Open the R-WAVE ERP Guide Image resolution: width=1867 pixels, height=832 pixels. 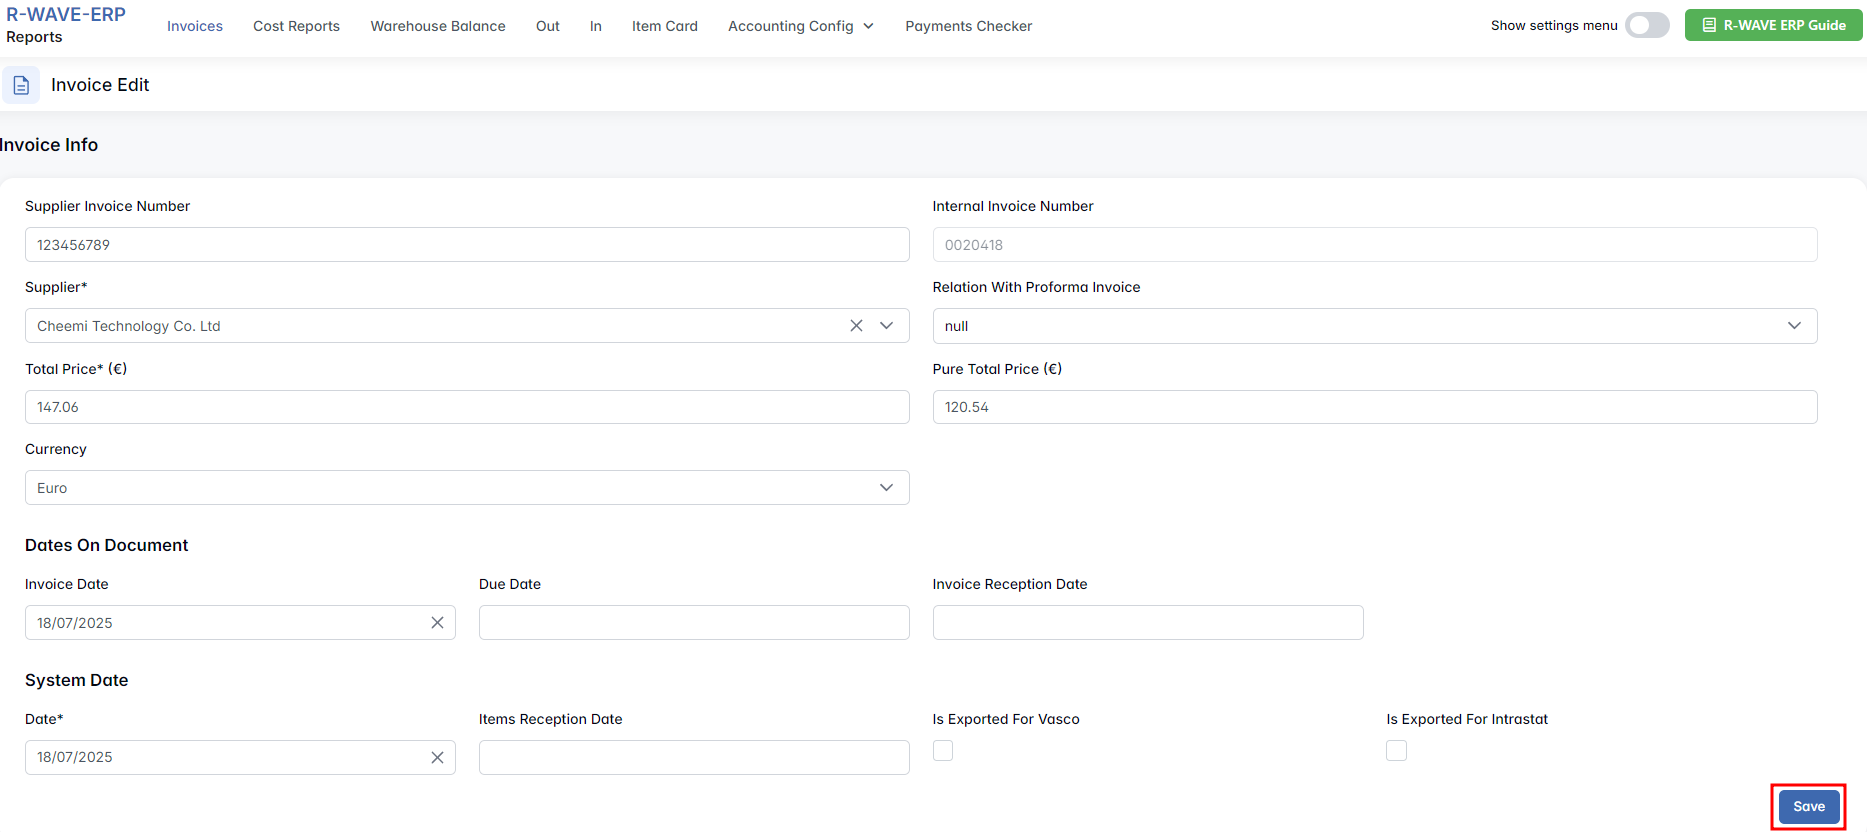click(x=1773, y=26)
